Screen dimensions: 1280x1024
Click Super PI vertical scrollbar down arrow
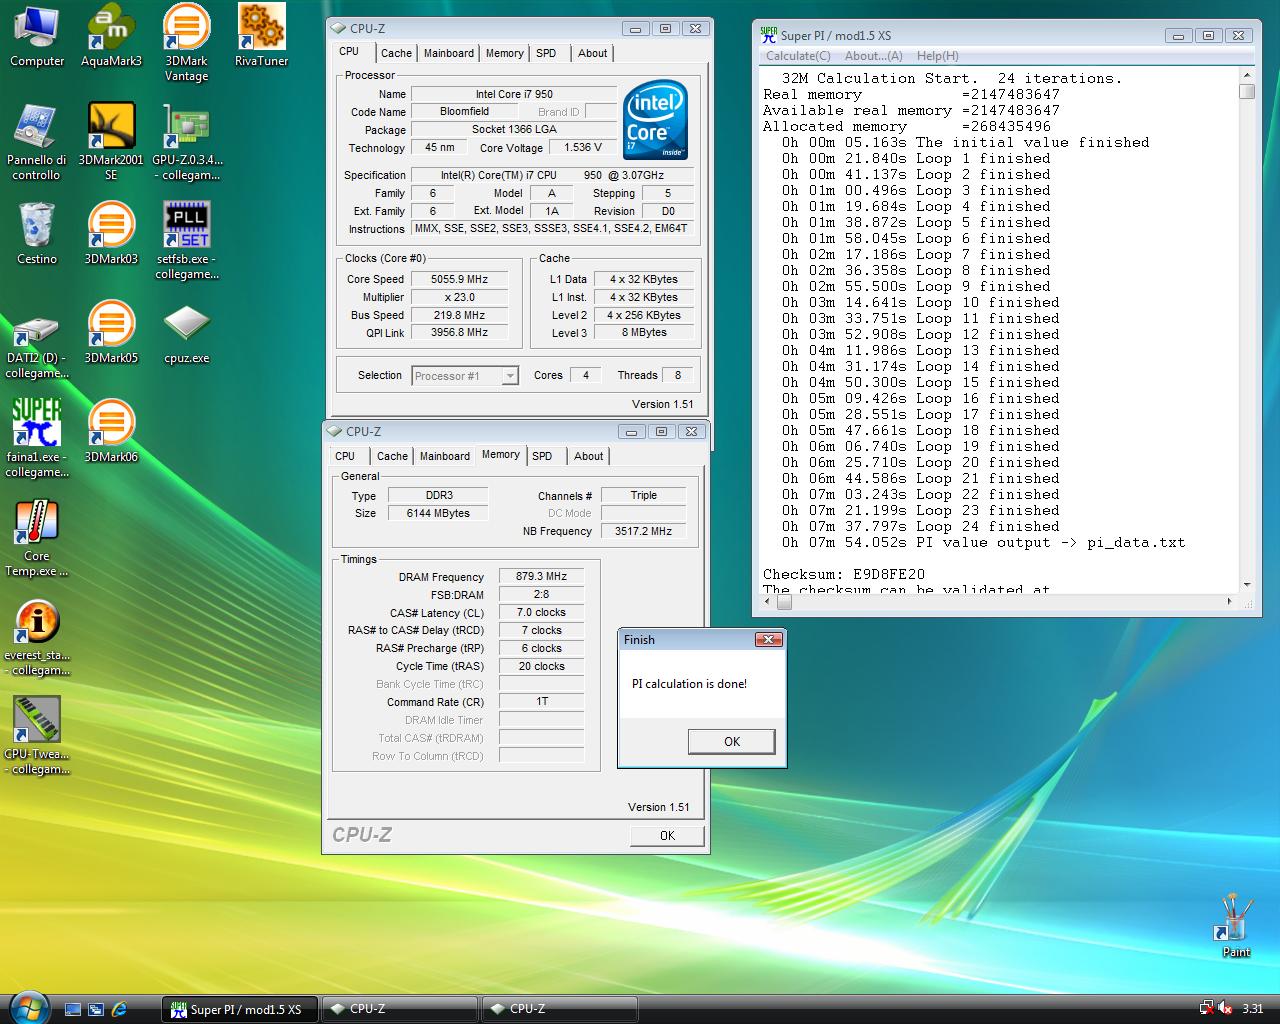[x=1246, y=584]
